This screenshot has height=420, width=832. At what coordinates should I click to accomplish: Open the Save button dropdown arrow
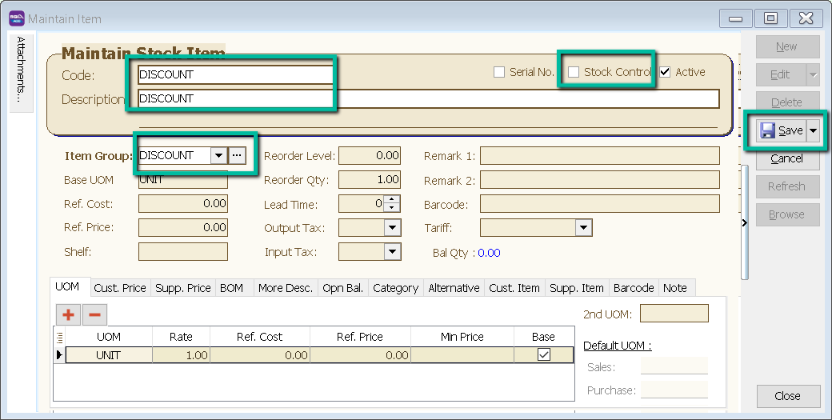pos(813,131)
